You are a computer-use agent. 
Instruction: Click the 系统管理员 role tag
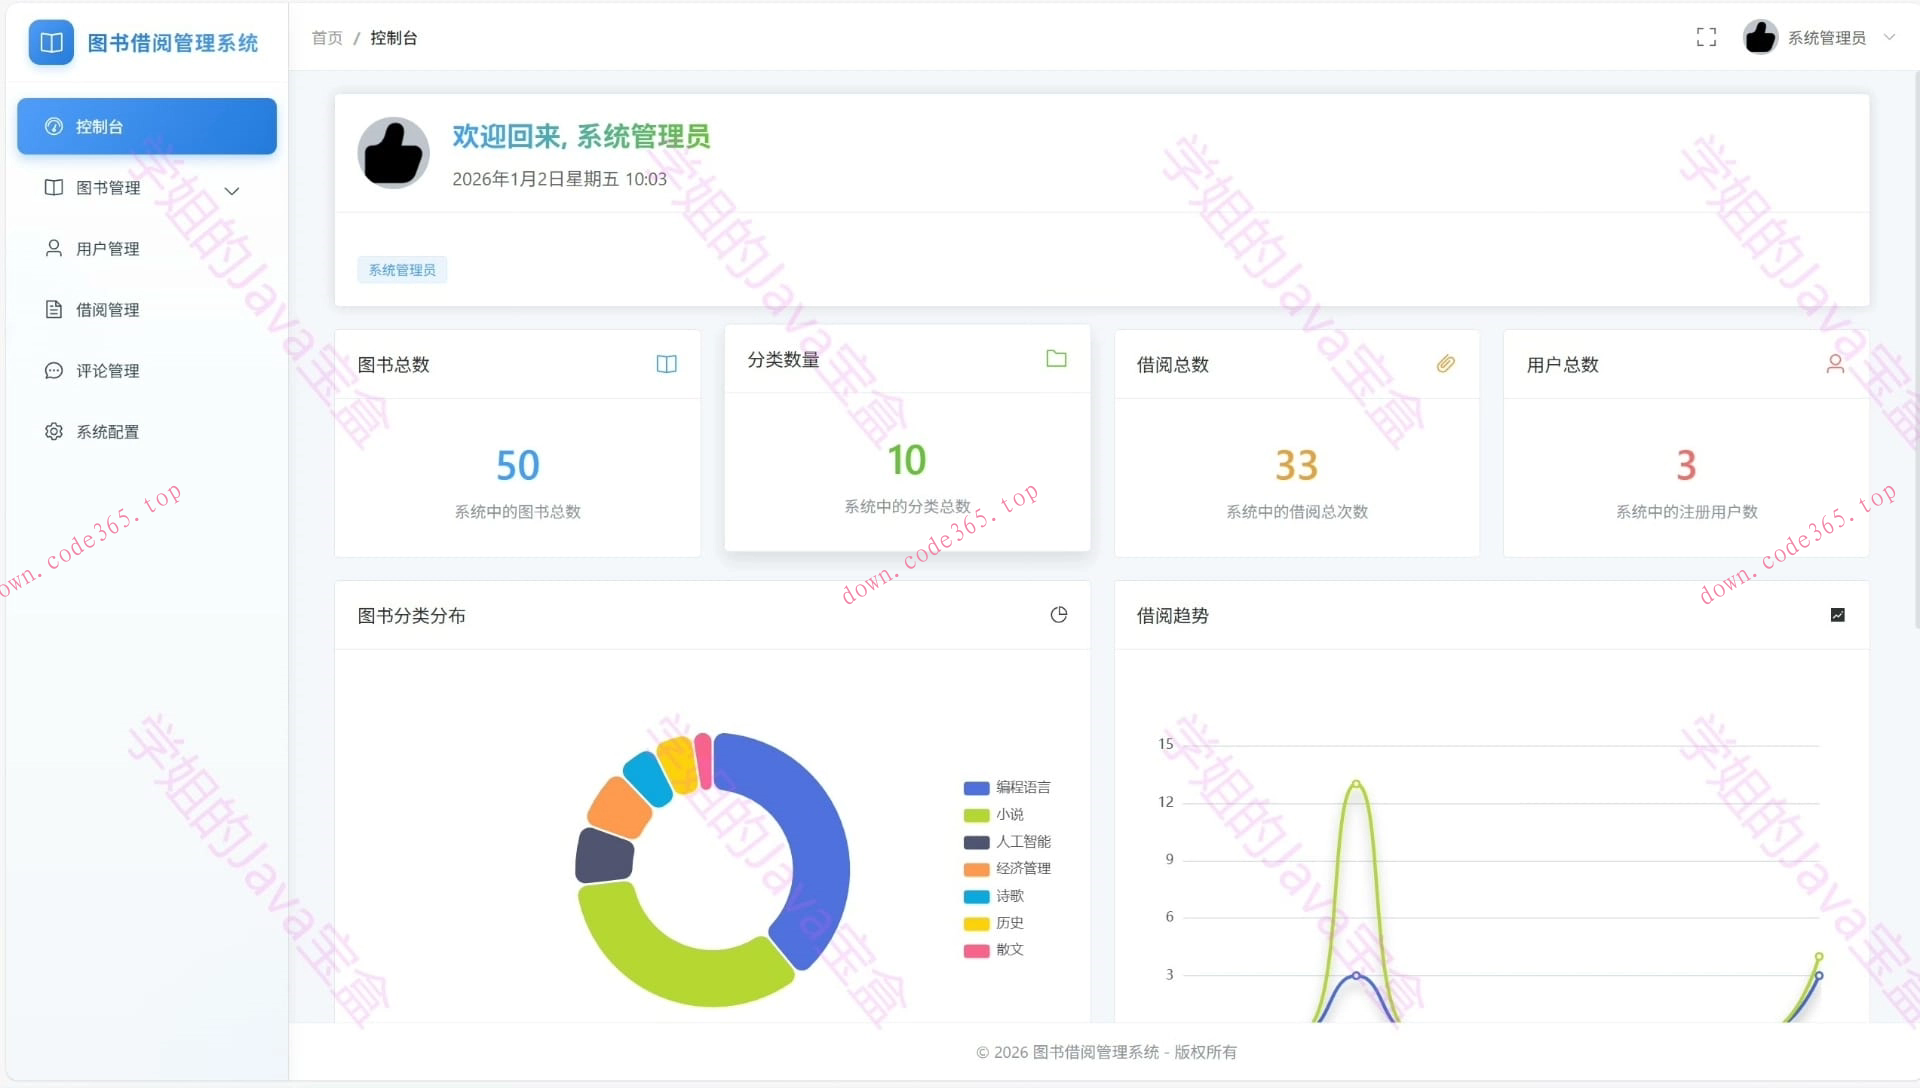[402, 270]
